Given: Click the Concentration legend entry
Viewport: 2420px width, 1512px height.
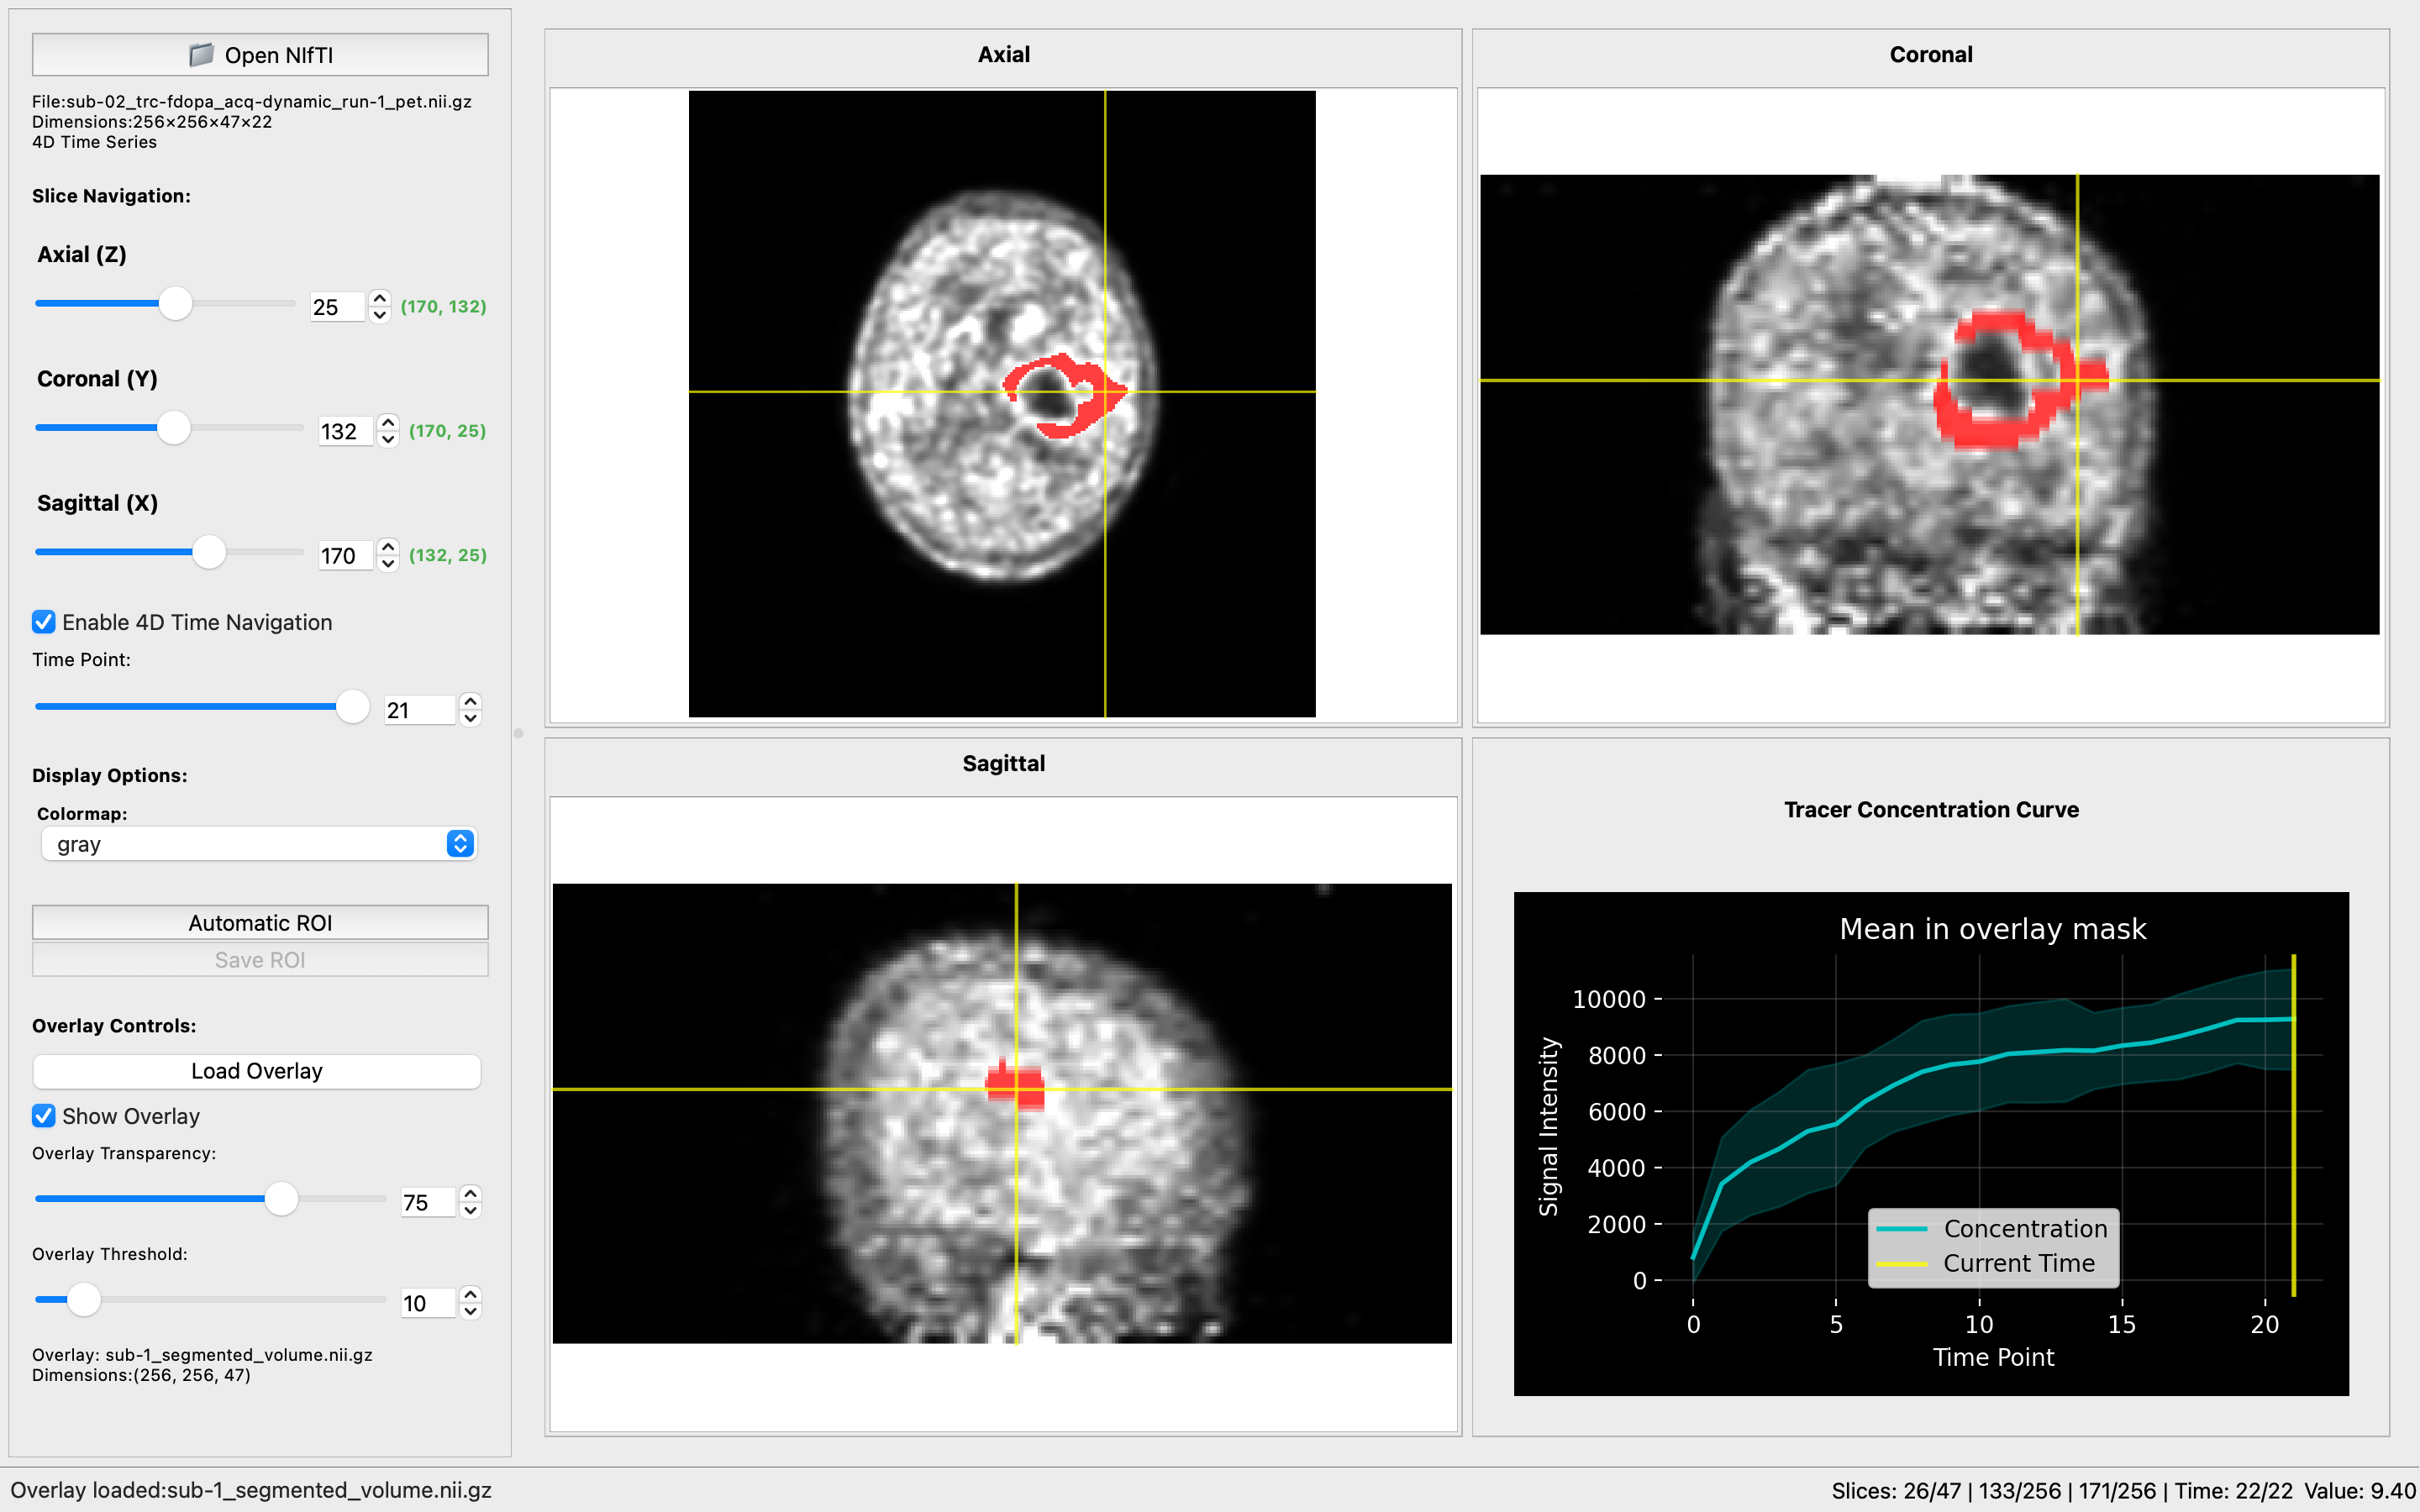Looking at the screenshot, I should coord(1992,1228).
